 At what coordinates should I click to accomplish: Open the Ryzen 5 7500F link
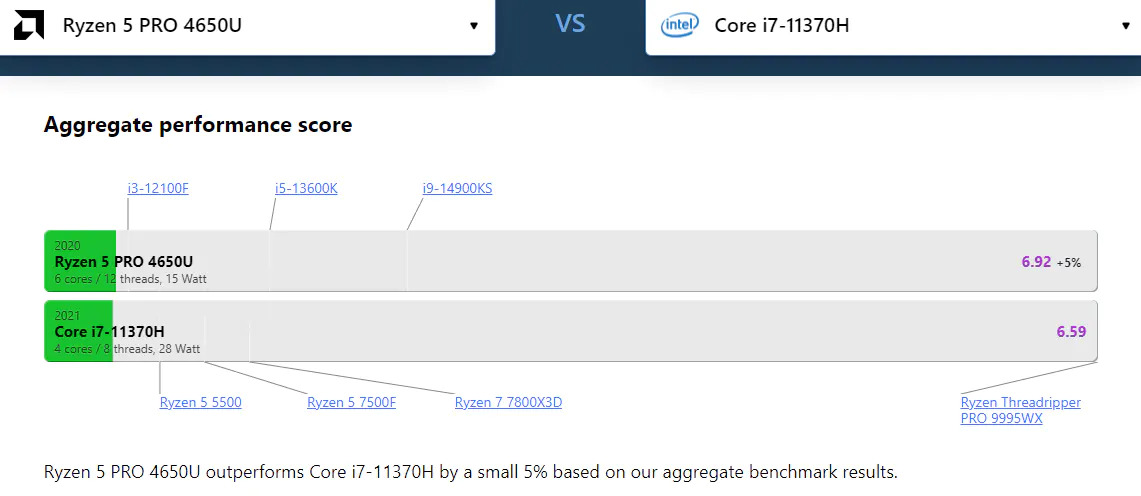point(351,402)
